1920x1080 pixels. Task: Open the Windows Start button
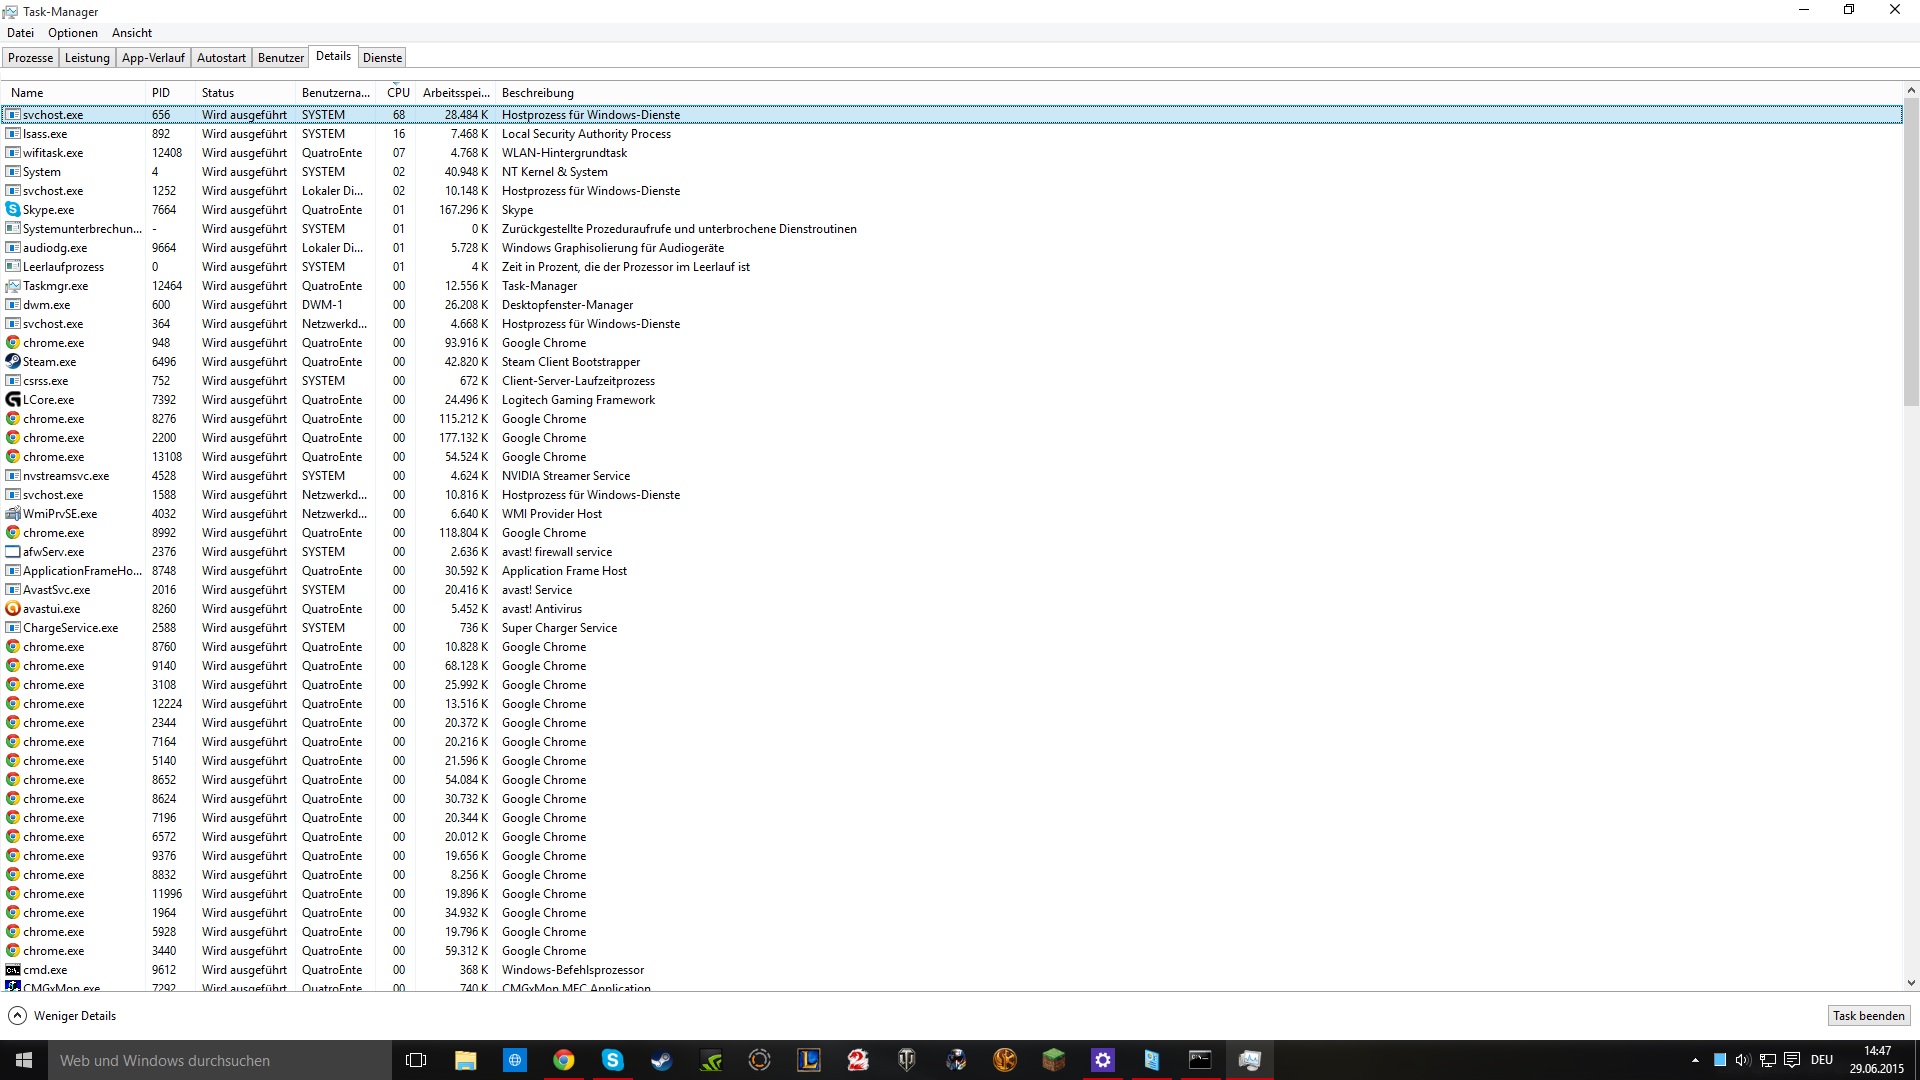[24, 1060]
